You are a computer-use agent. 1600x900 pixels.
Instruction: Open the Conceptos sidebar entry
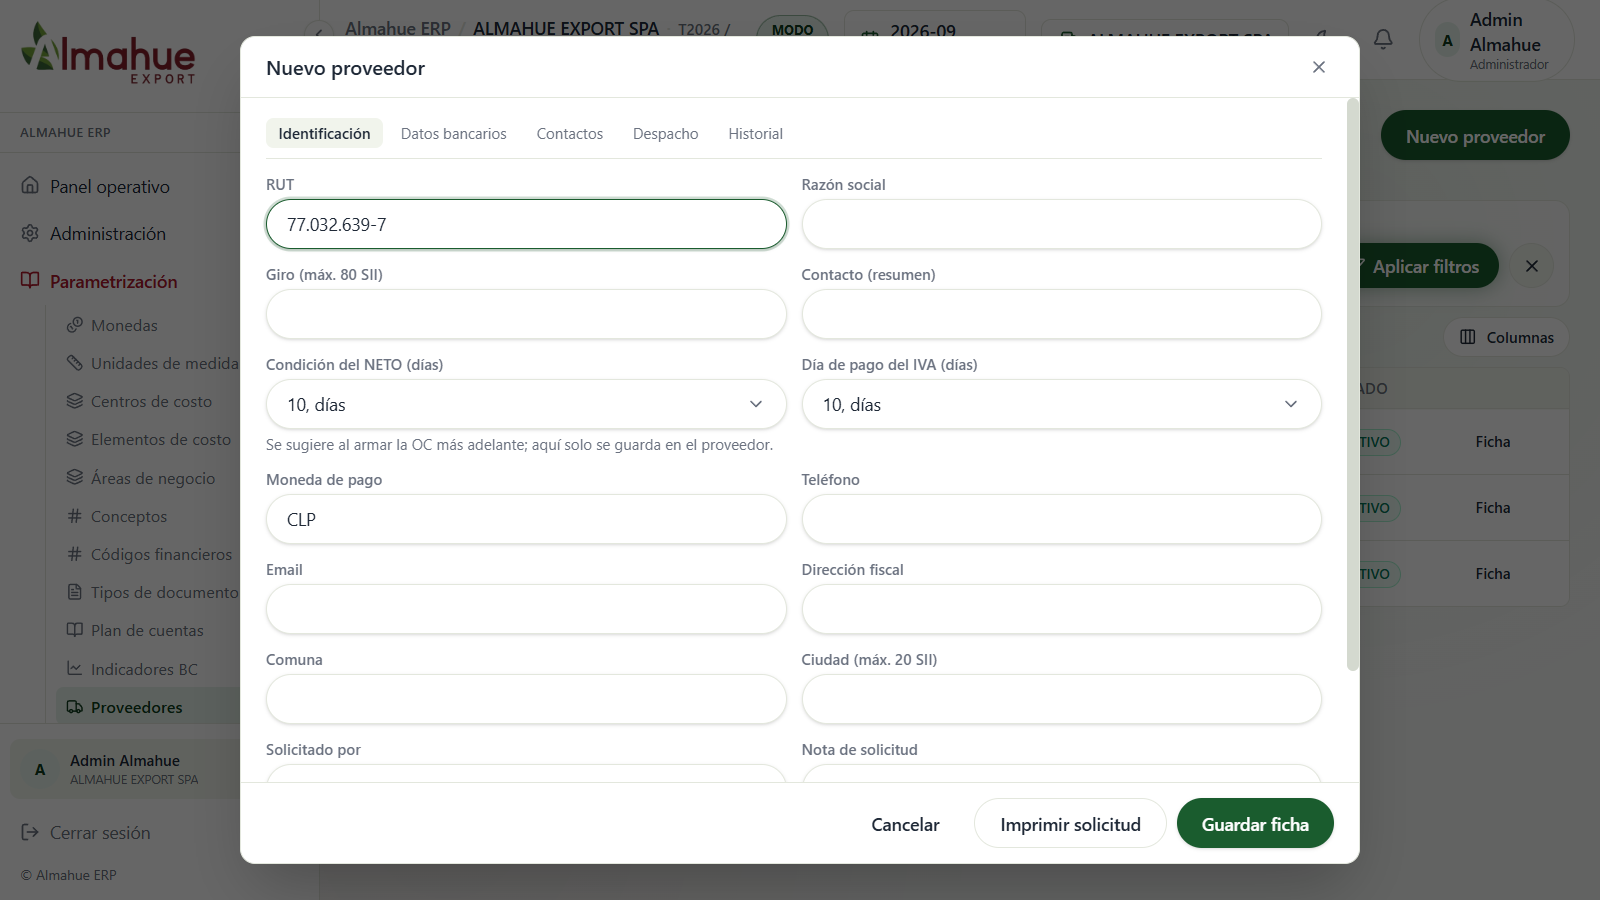(x=129, y=516)
